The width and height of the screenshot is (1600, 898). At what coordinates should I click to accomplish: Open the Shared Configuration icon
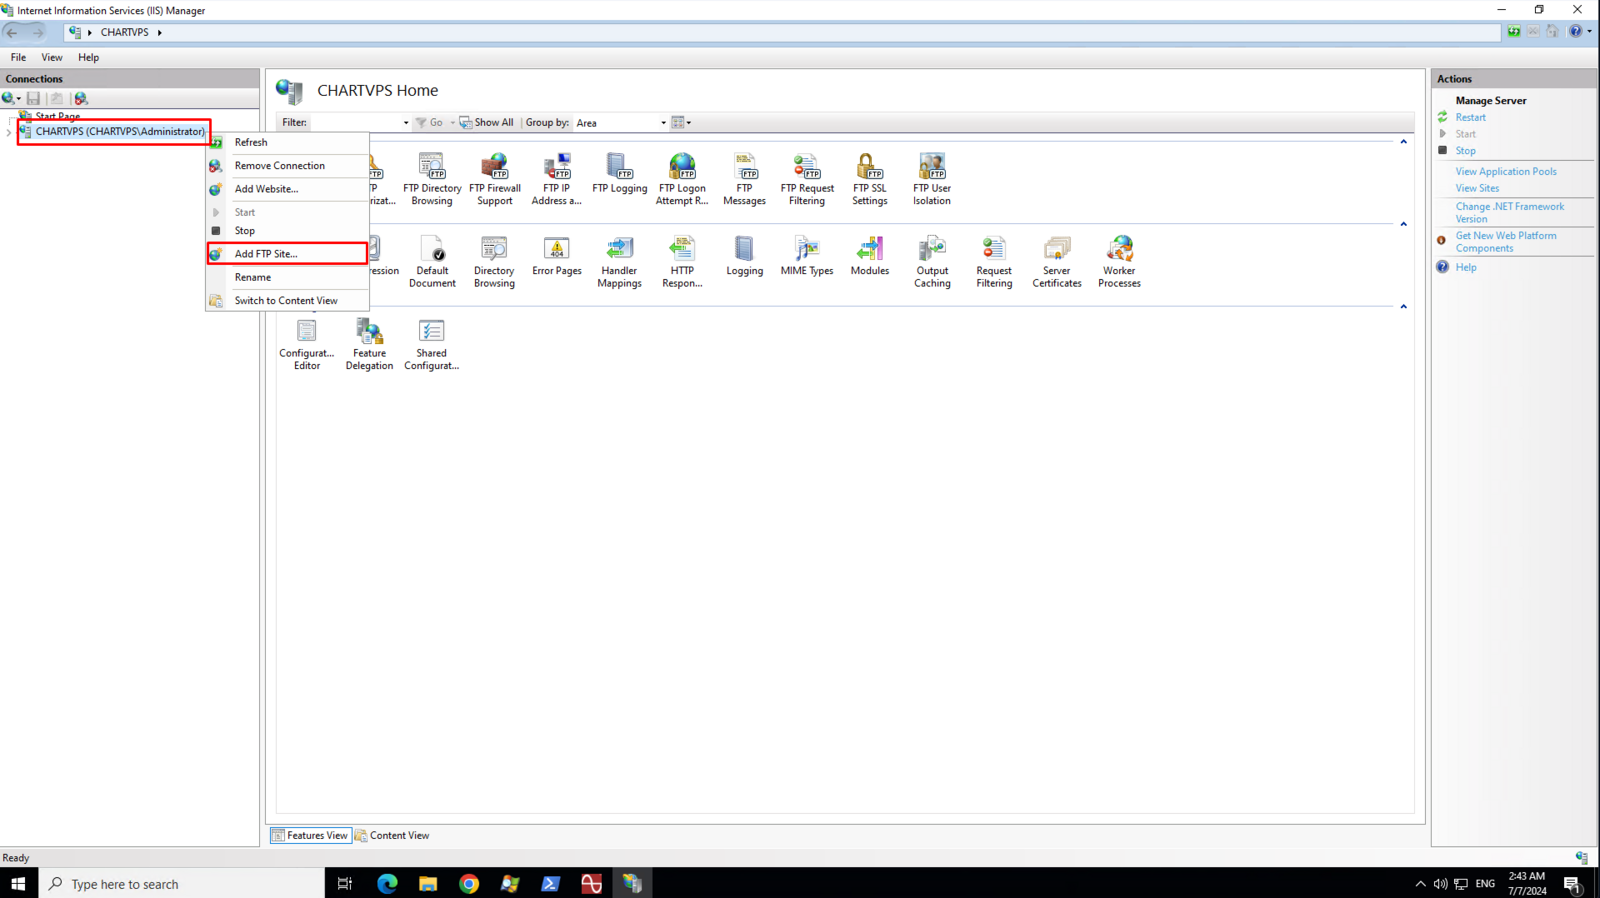pos(431,344)
